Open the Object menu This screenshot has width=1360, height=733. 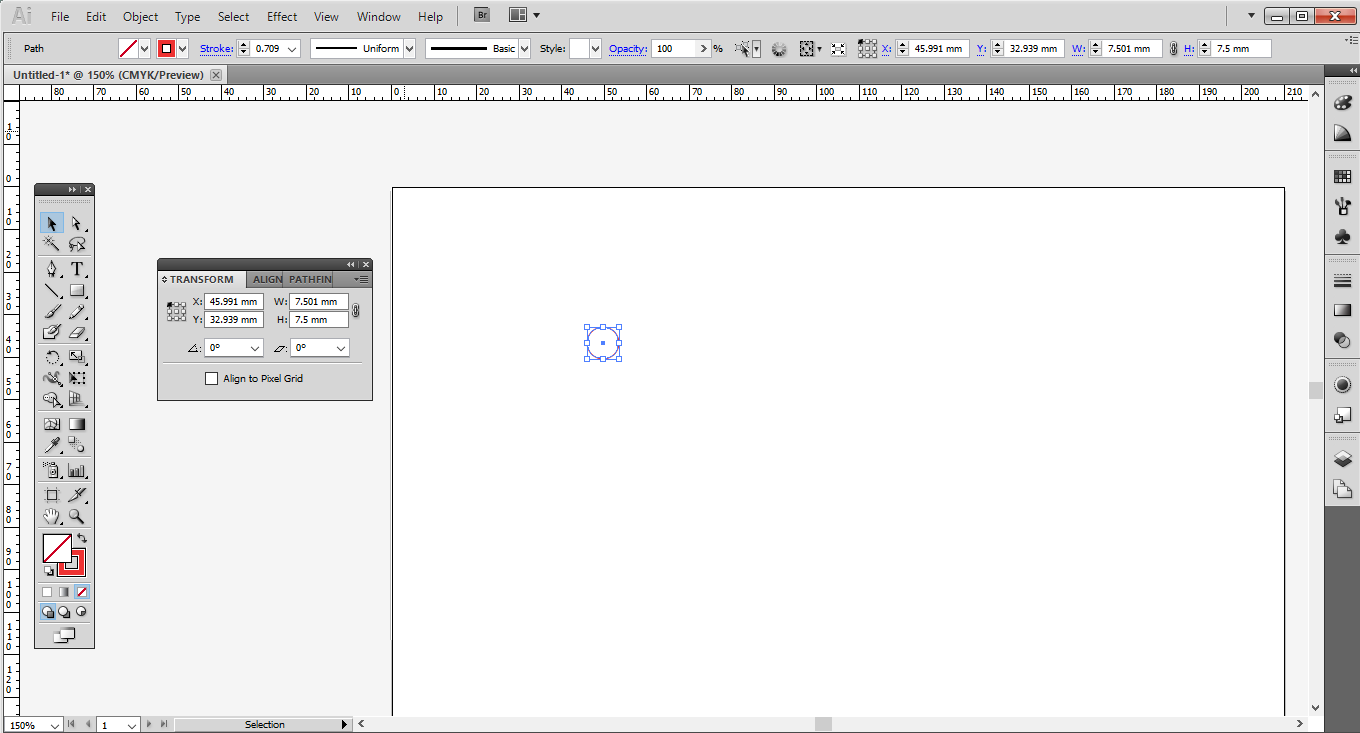coord(140,16)
